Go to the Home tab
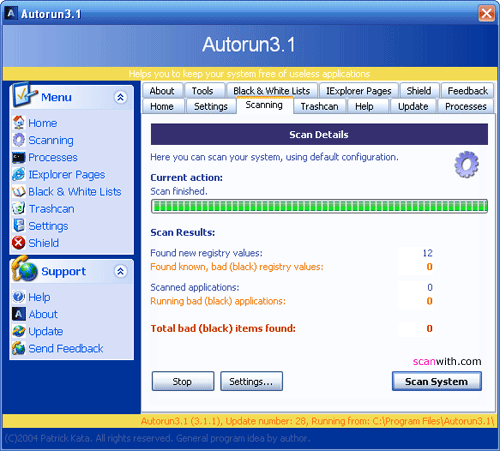This screenshot has width=500, height=451. click(x=162, y=106)
